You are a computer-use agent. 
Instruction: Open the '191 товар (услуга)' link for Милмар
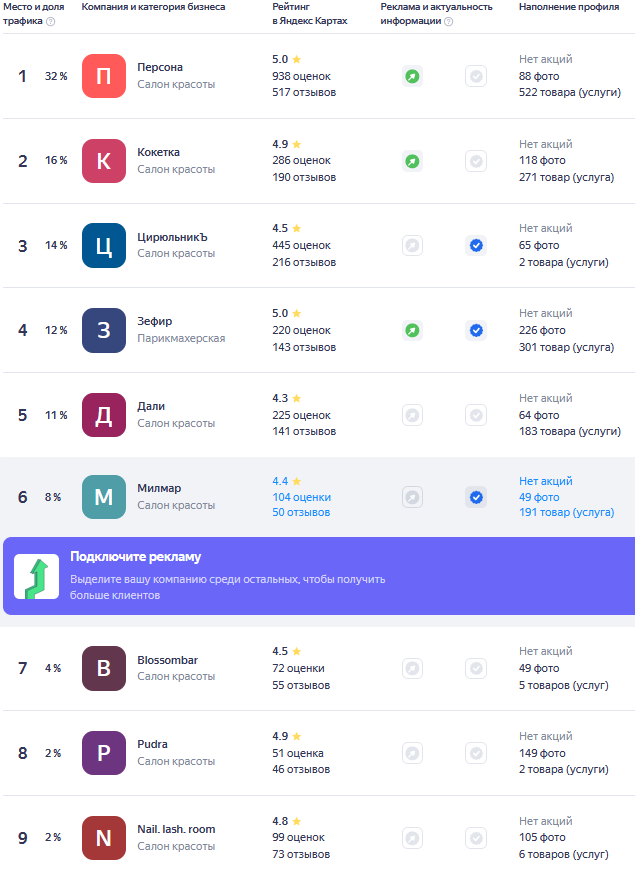point(566,512)
